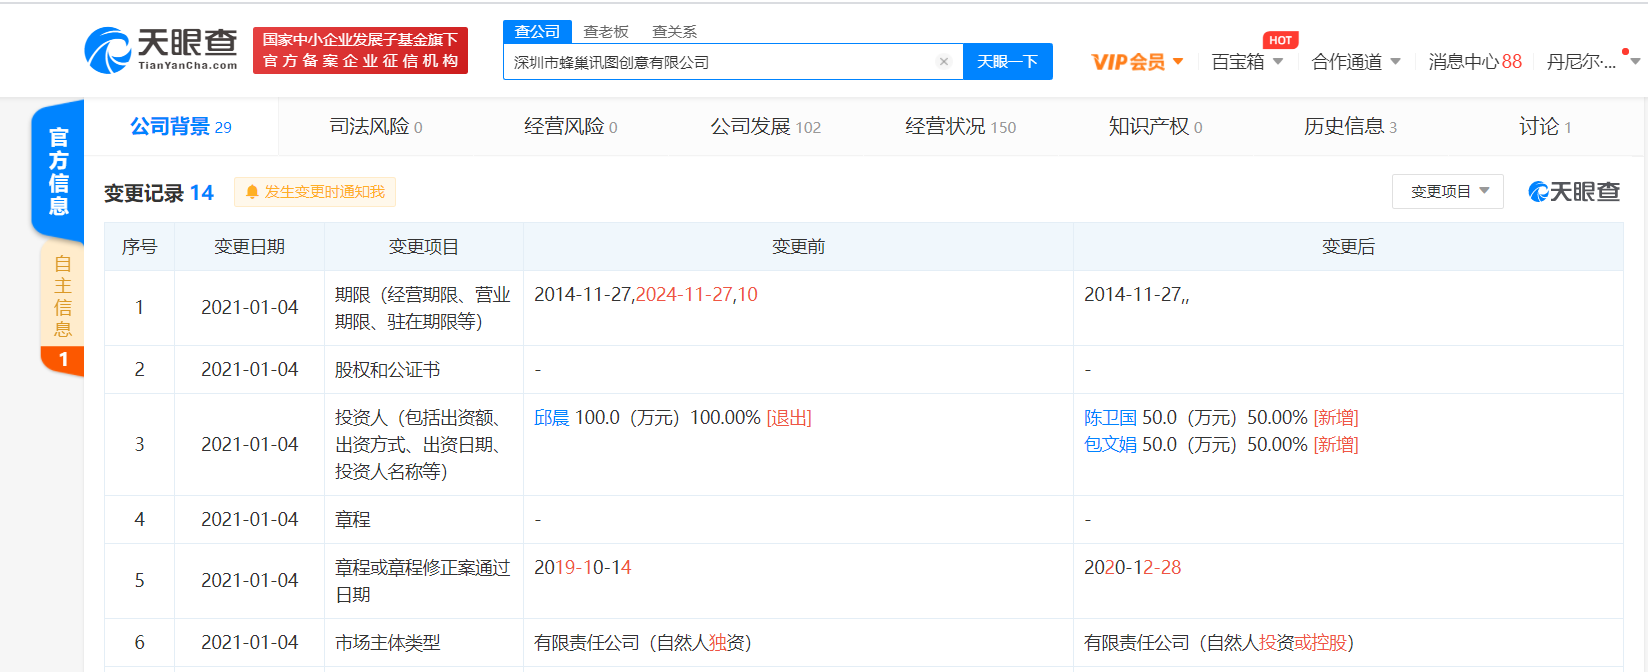
Task: Click the 自主信息 side tab
Action: 62,297
